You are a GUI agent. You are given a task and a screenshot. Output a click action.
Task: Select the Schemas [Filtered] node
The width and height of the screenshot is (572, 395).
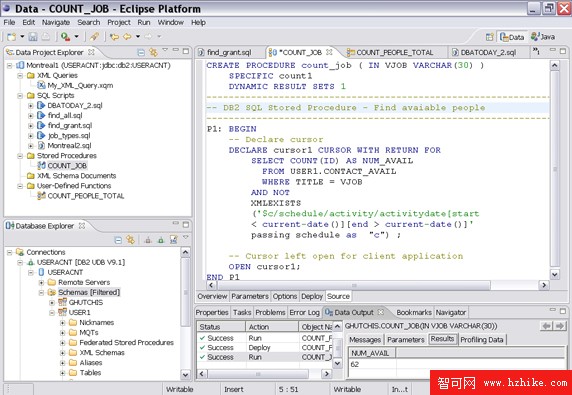coord(89,293)
